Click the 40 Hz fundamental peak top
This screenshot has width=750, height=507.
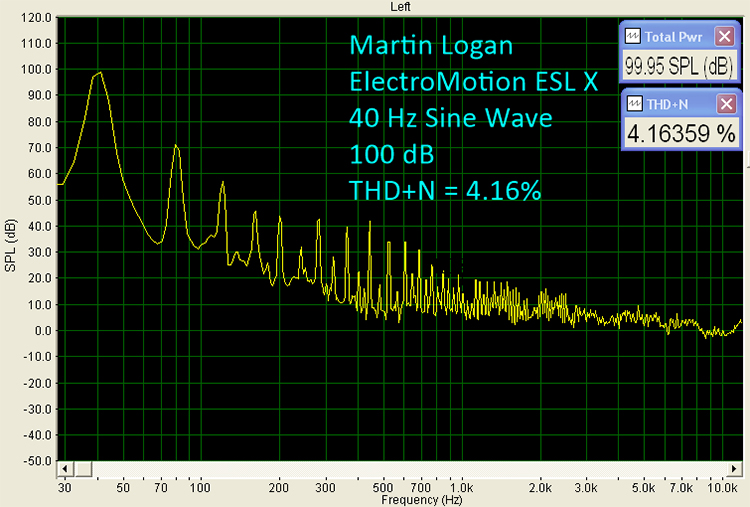(99, 73)
